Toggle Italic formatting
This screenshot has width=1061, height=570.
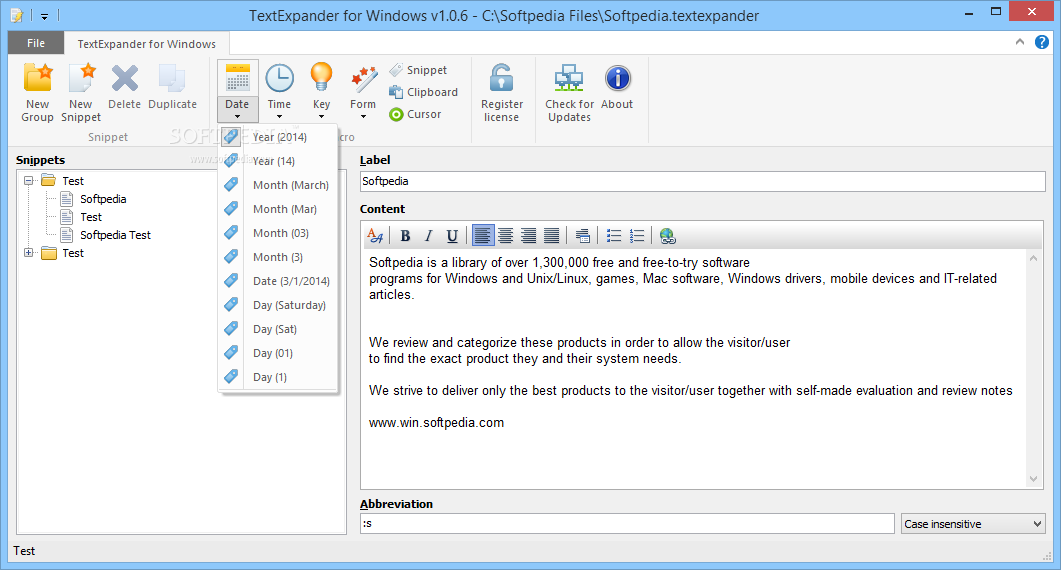(x=428, y=236)
